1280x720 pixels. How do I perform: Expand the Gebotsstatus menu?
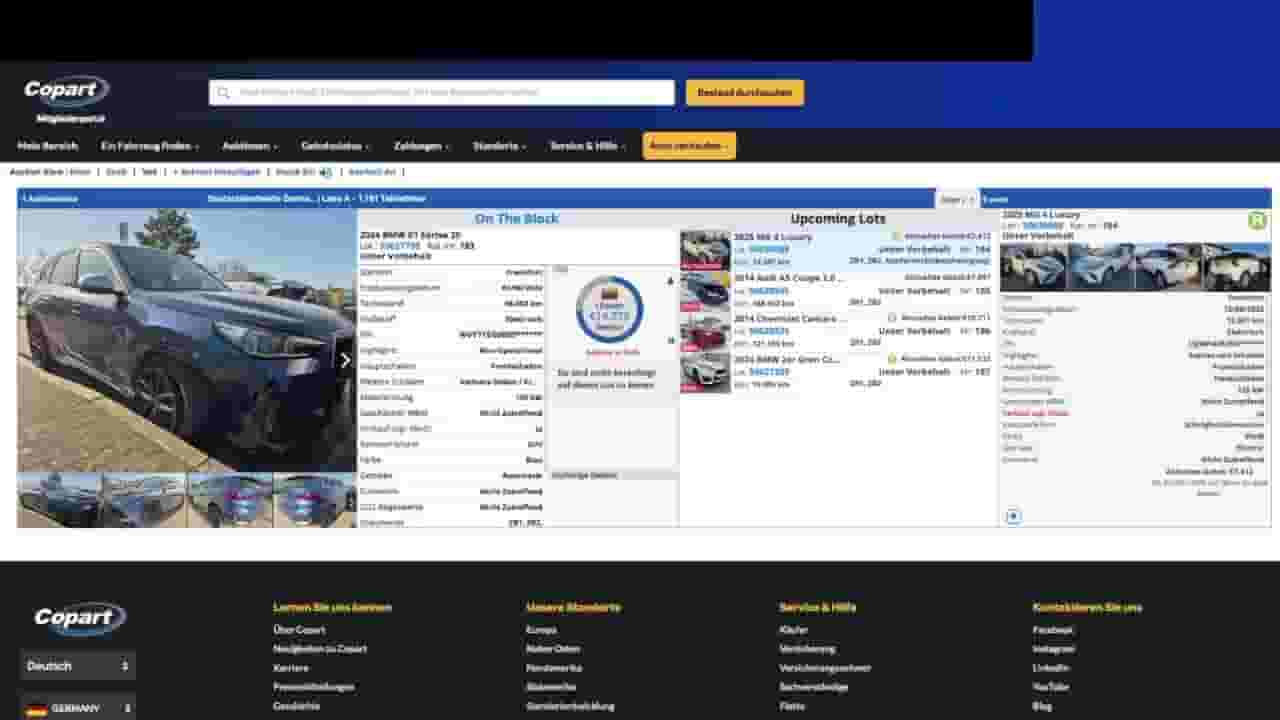pos(336,146)
